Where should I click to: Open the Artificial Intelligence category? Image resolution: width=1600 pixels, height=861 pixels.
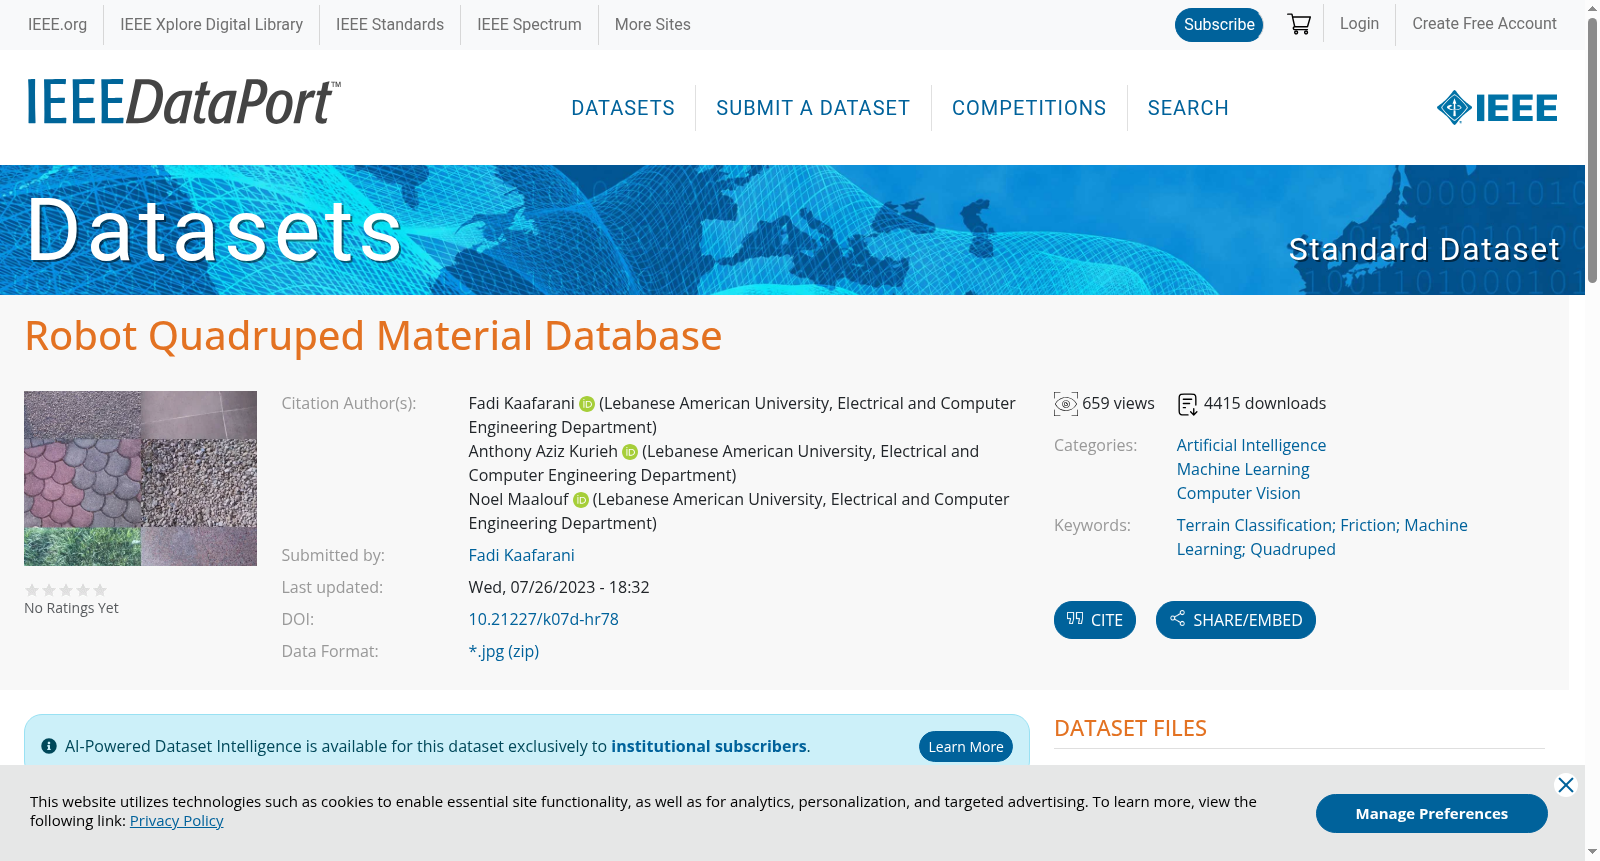click(1251, 445)
